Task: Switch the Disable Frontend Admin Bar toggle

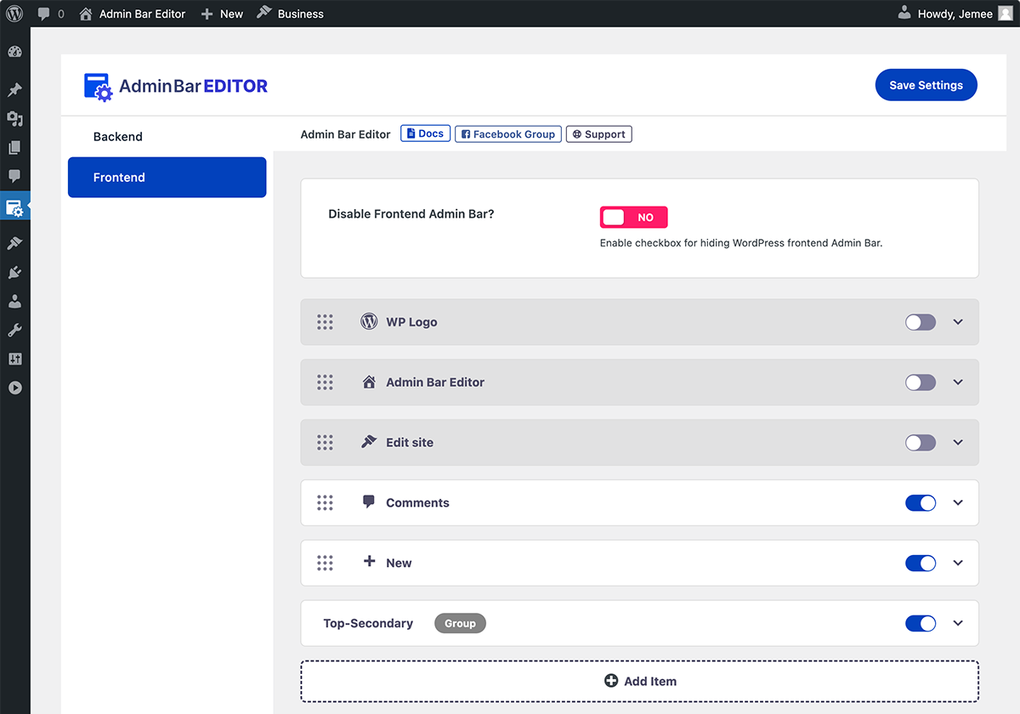Action: pyautogui.click(x=633, y=216)
